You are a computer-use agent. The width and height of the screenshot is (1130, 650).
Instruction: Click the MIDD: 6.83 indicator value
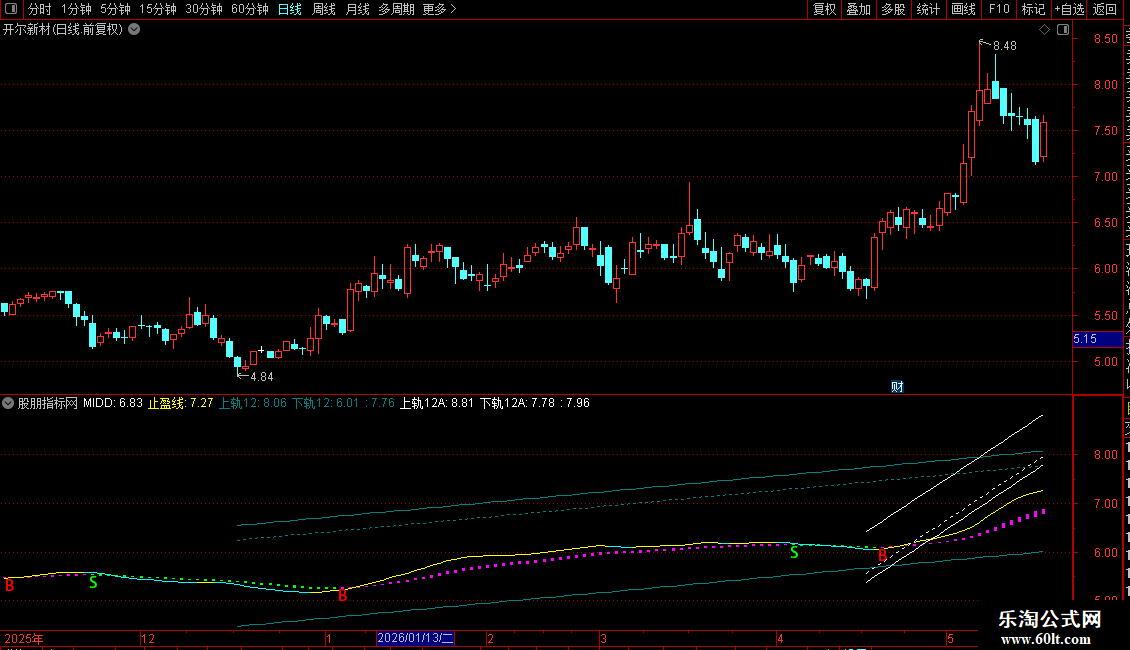coord(112,403)
